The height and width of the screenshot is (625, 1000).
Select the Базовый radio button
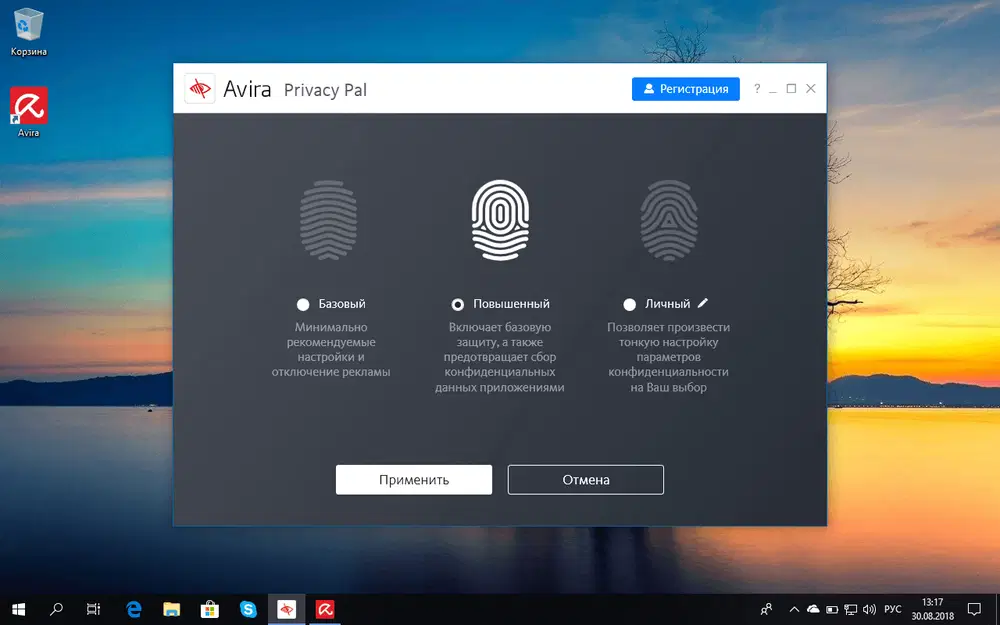(x=302, y=303)
